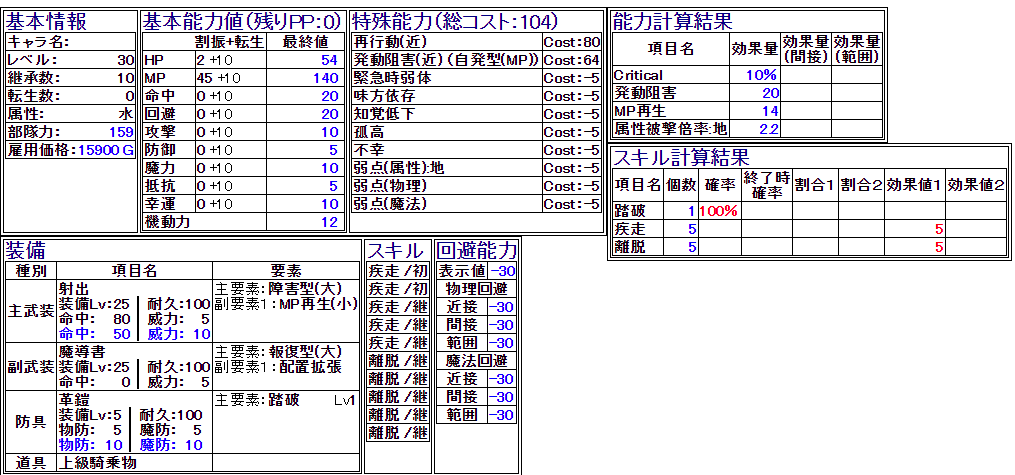Click the MP allocation cell 45 +10
1015x475 pixels.
tap(230, 78)
